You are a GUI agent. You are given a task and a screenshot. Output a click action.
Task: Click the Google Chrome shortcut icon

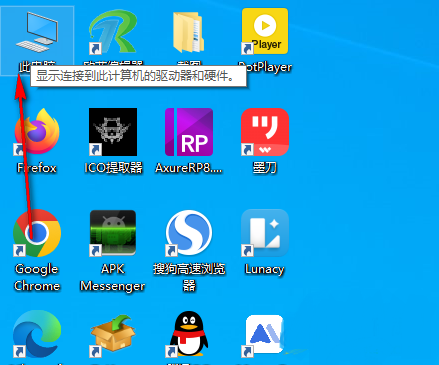(37, 233)
